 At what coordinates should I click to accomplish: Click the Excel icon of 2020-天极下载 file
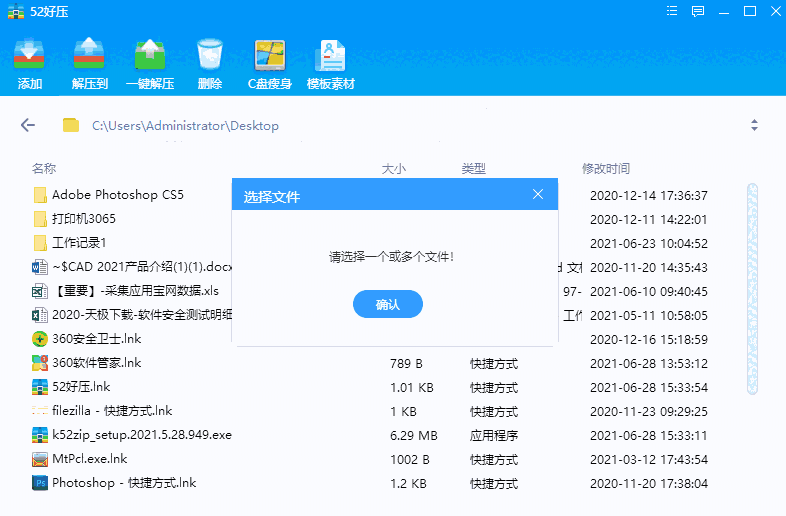point(40,315)
